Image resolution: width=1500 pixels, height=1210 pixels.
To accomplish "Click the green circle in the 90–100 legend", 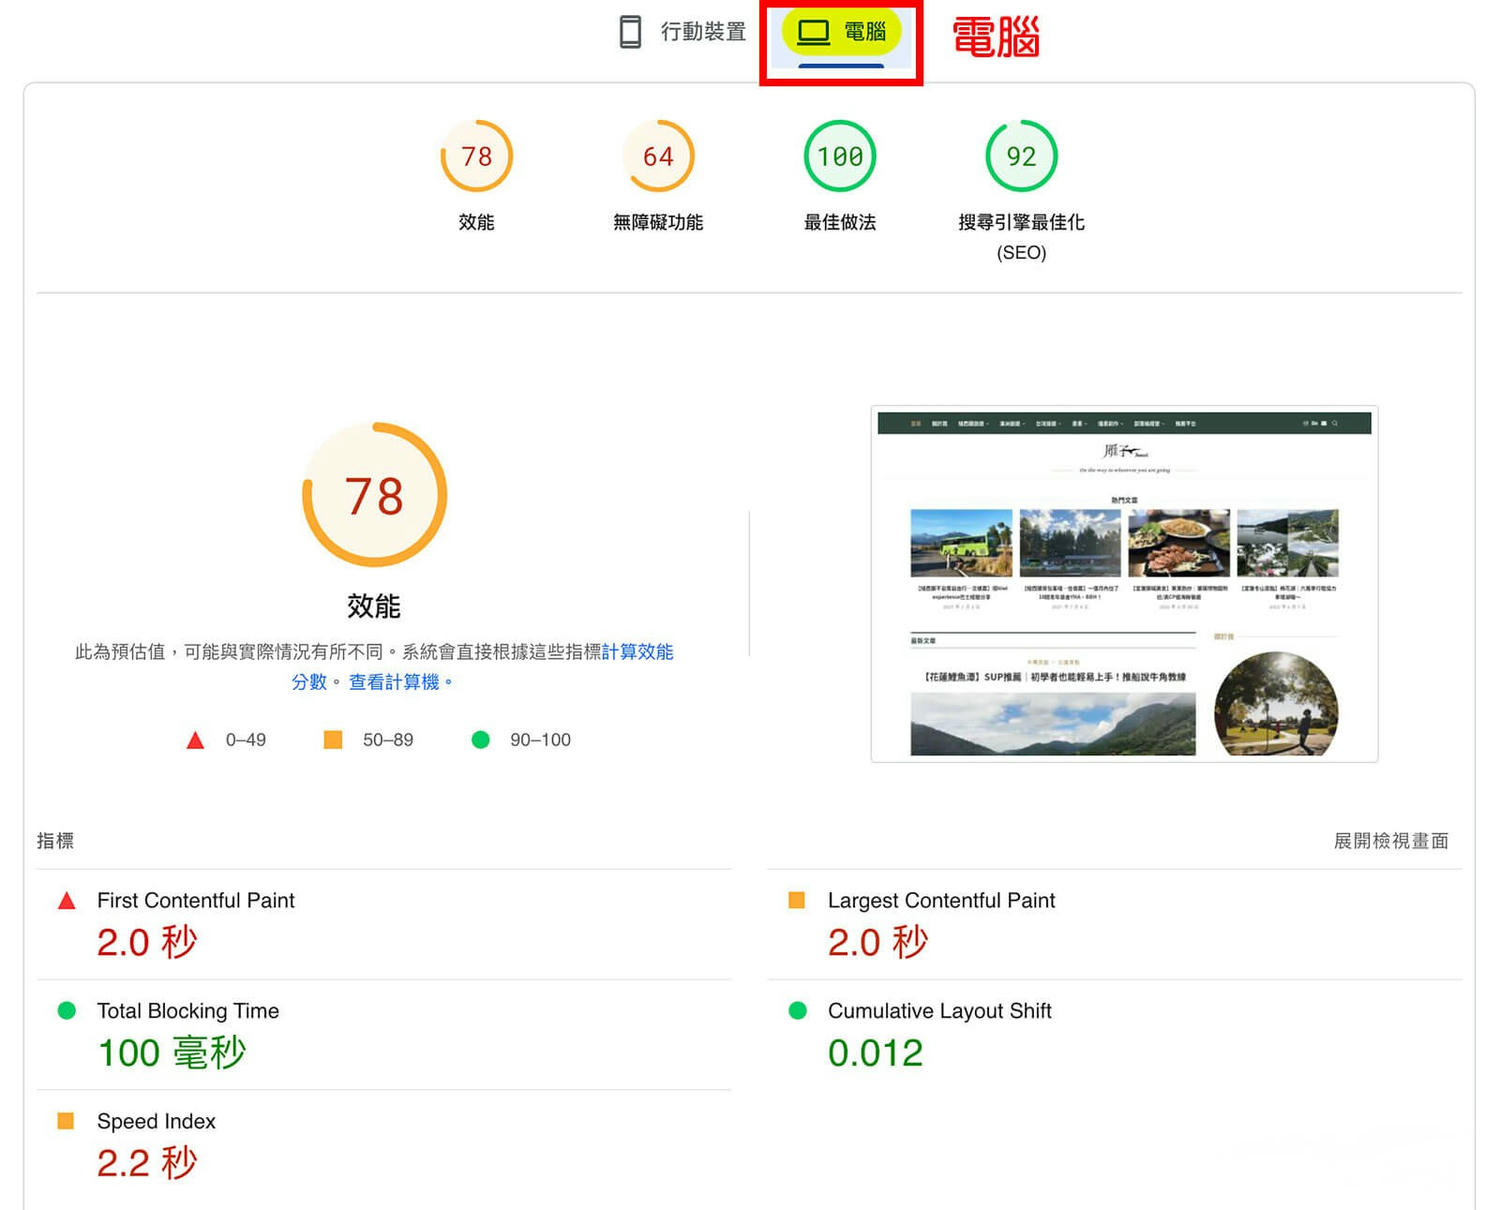I will click(481, 740).
